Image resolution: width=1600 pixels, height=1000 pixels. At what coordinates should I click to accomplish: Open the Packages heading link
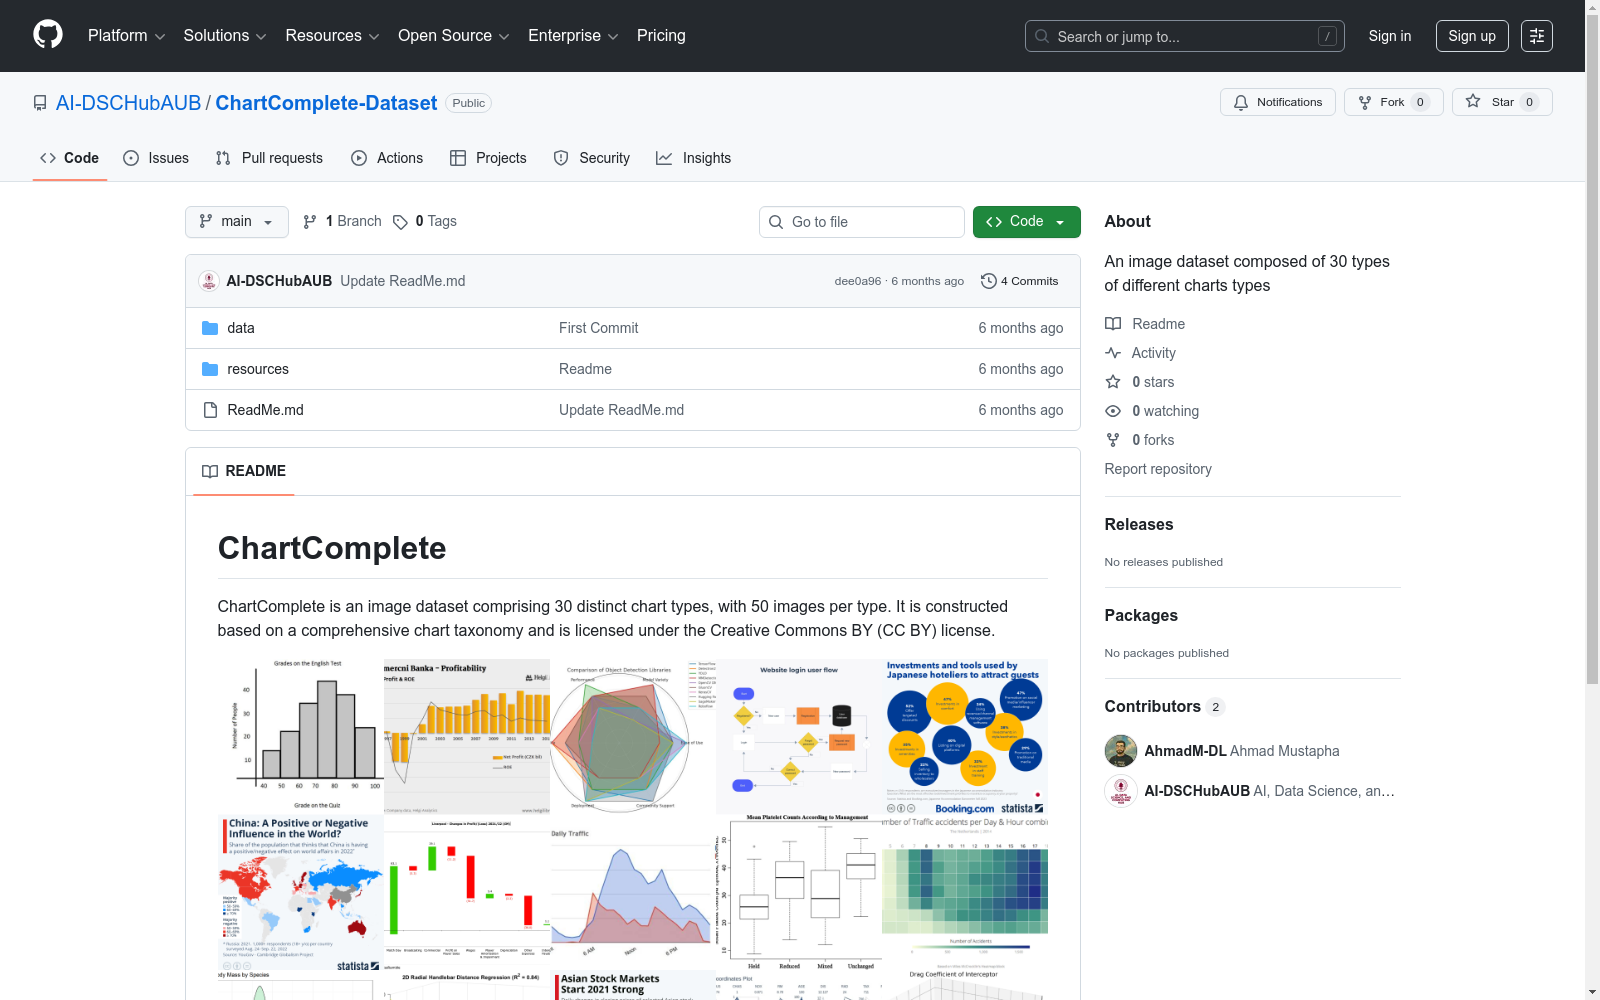click(x=1141, y=615)
